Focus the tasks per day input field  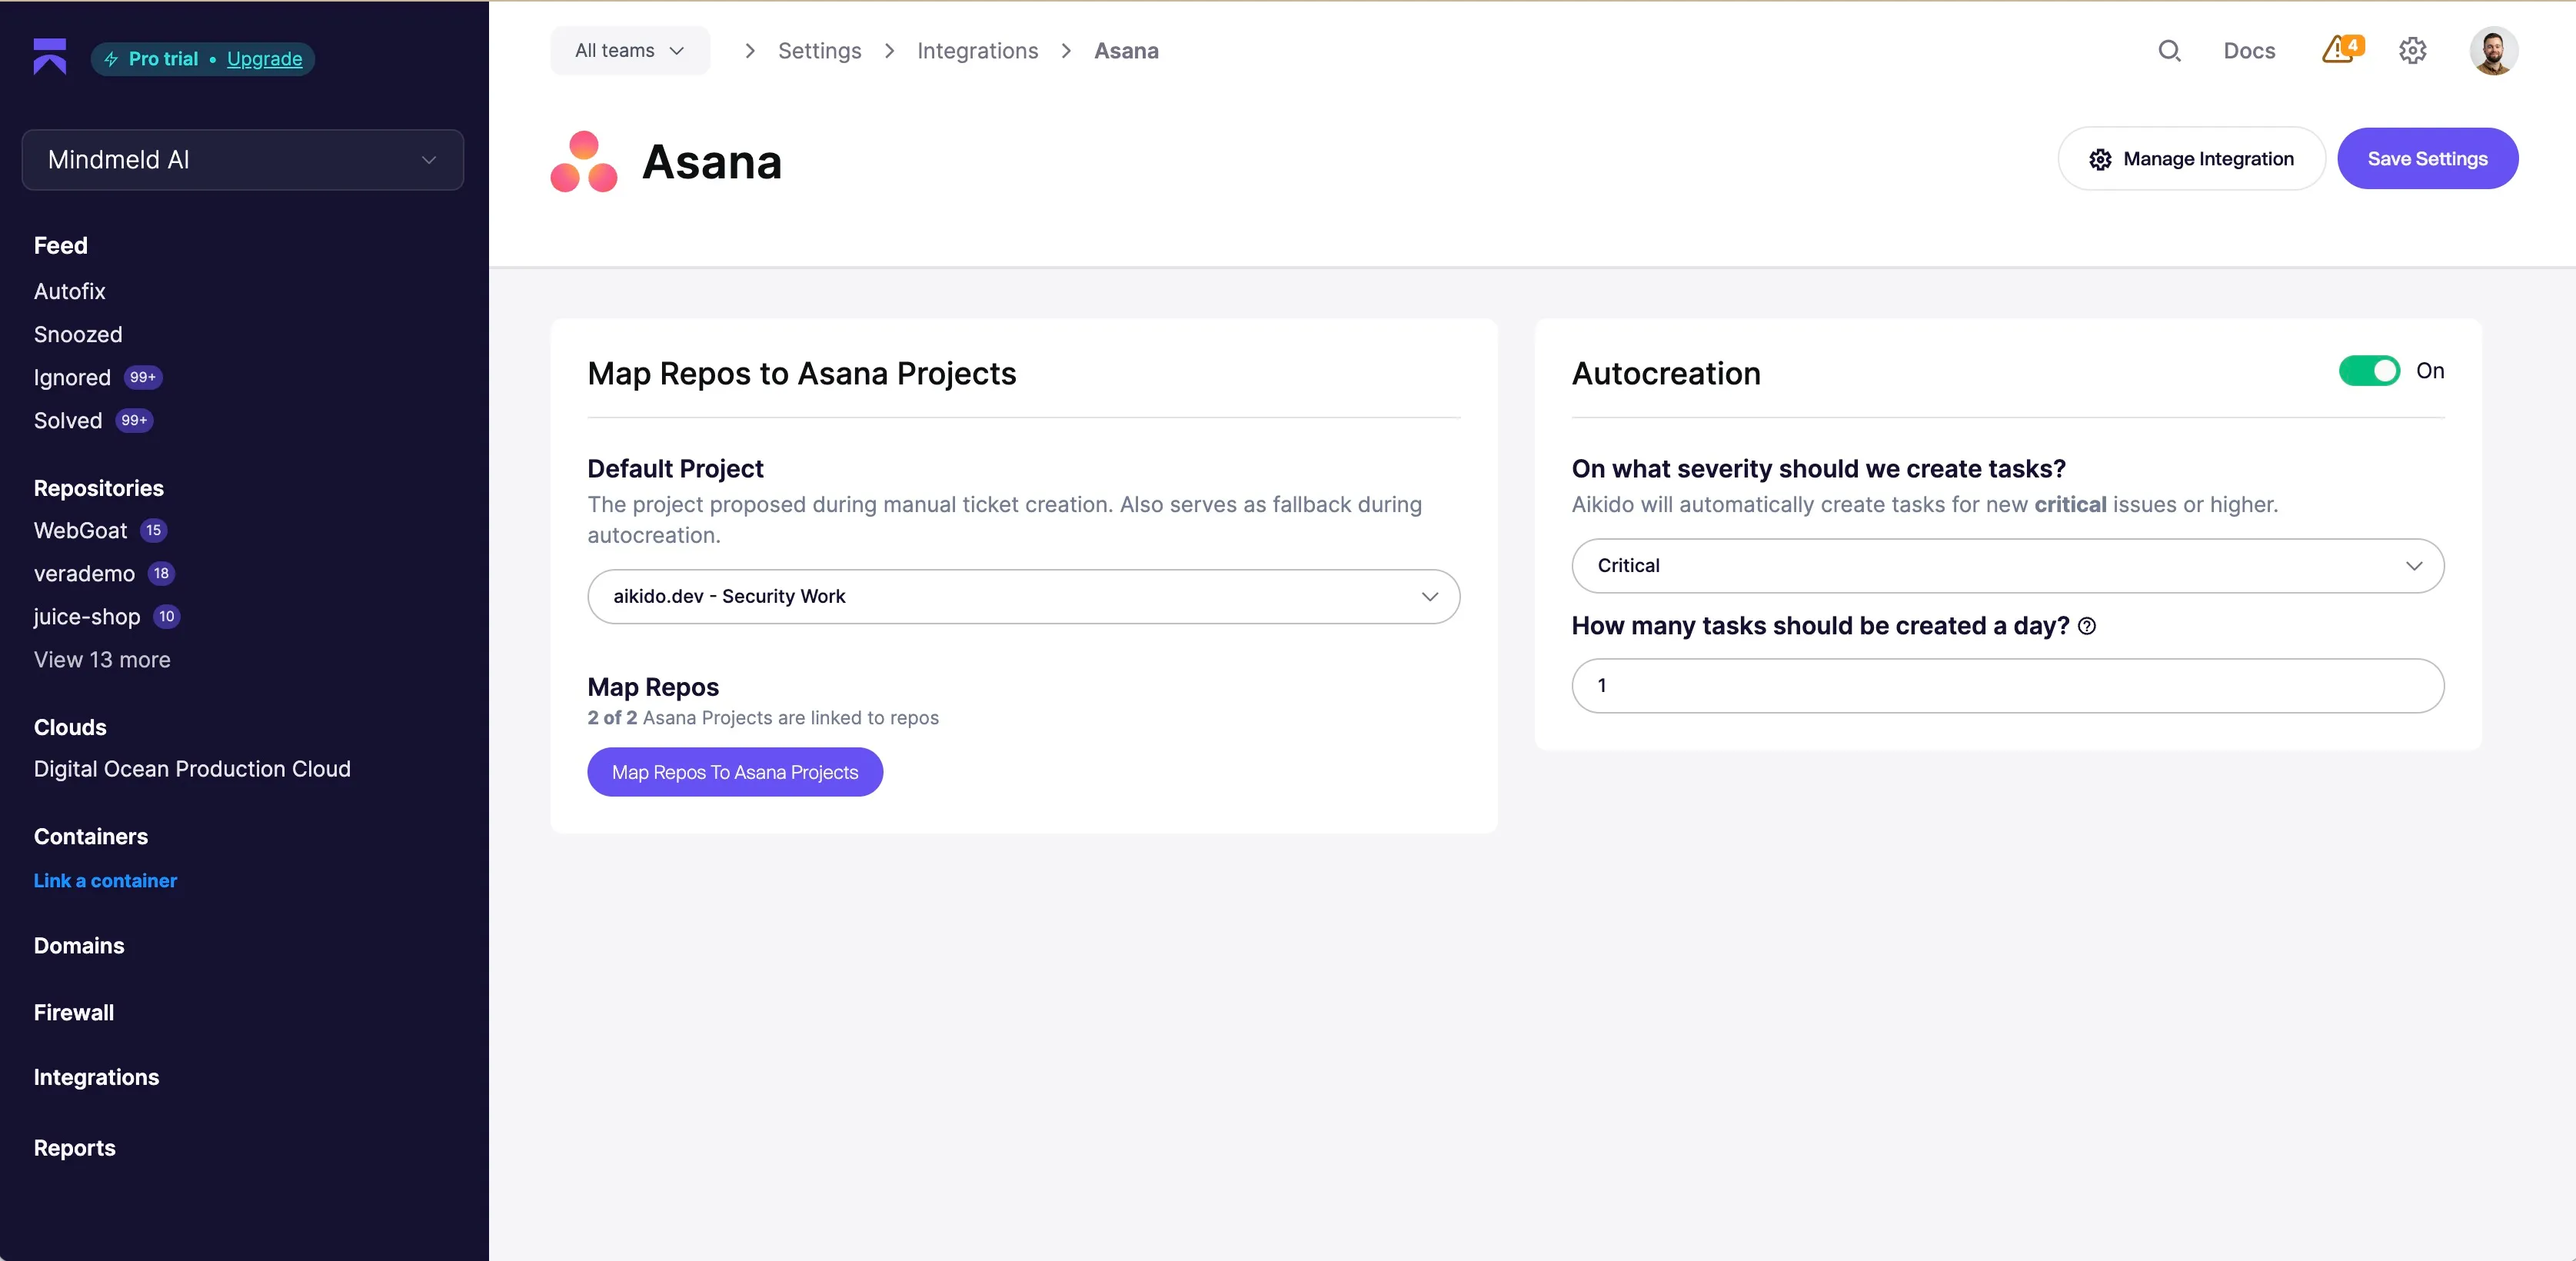point(2007,686)
